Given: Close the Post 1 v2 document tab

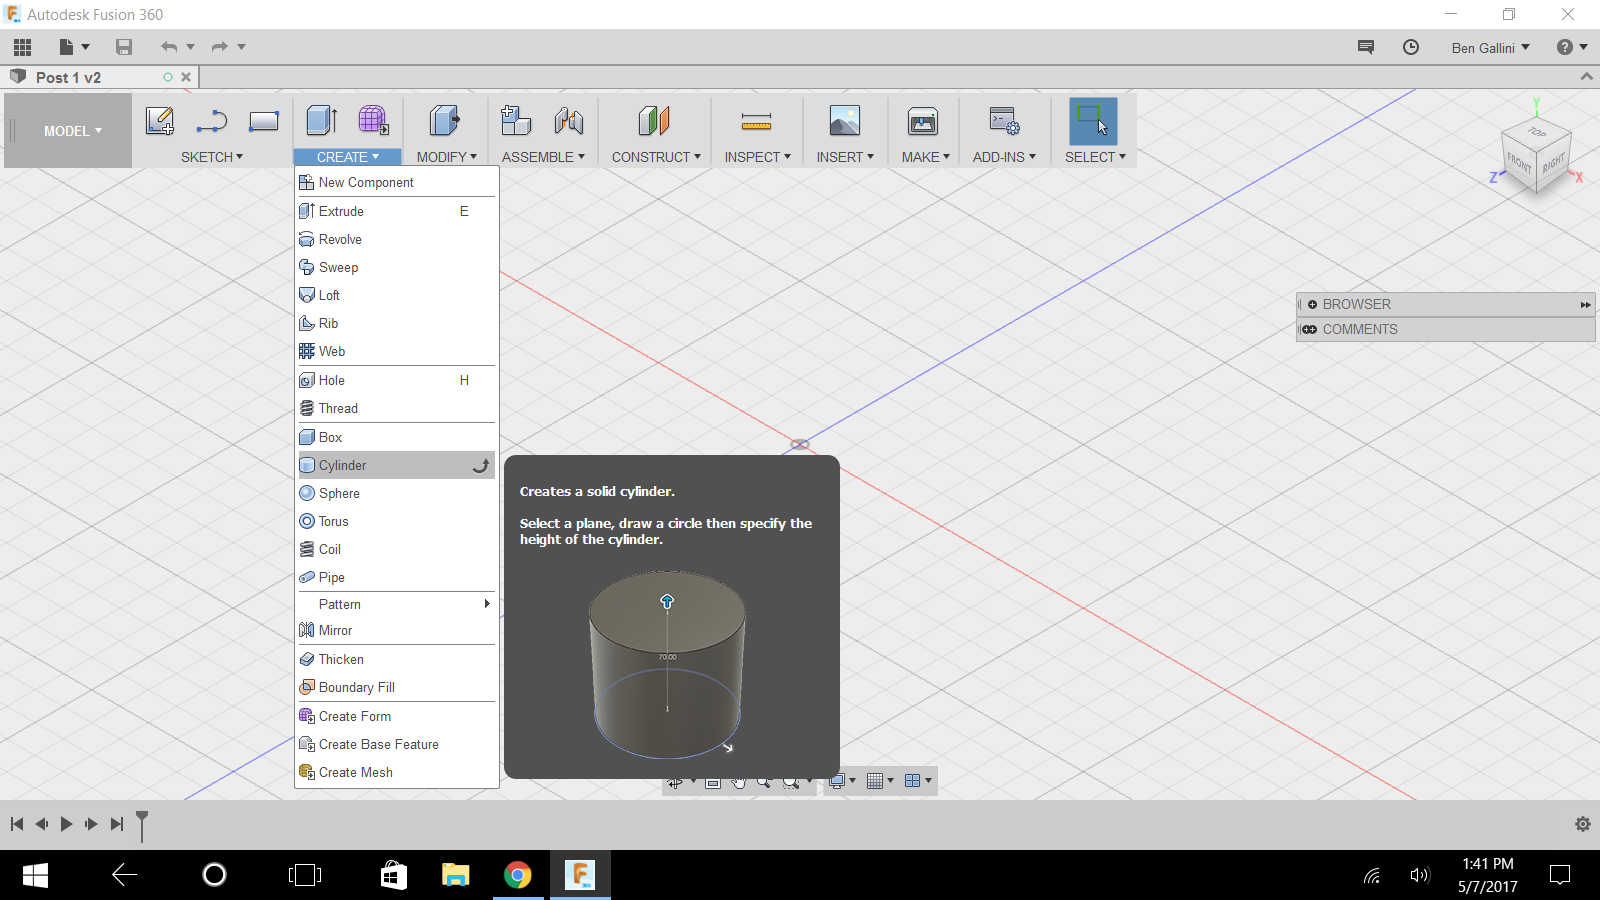Looking at the screenshot, I should [x=186, y=77].
